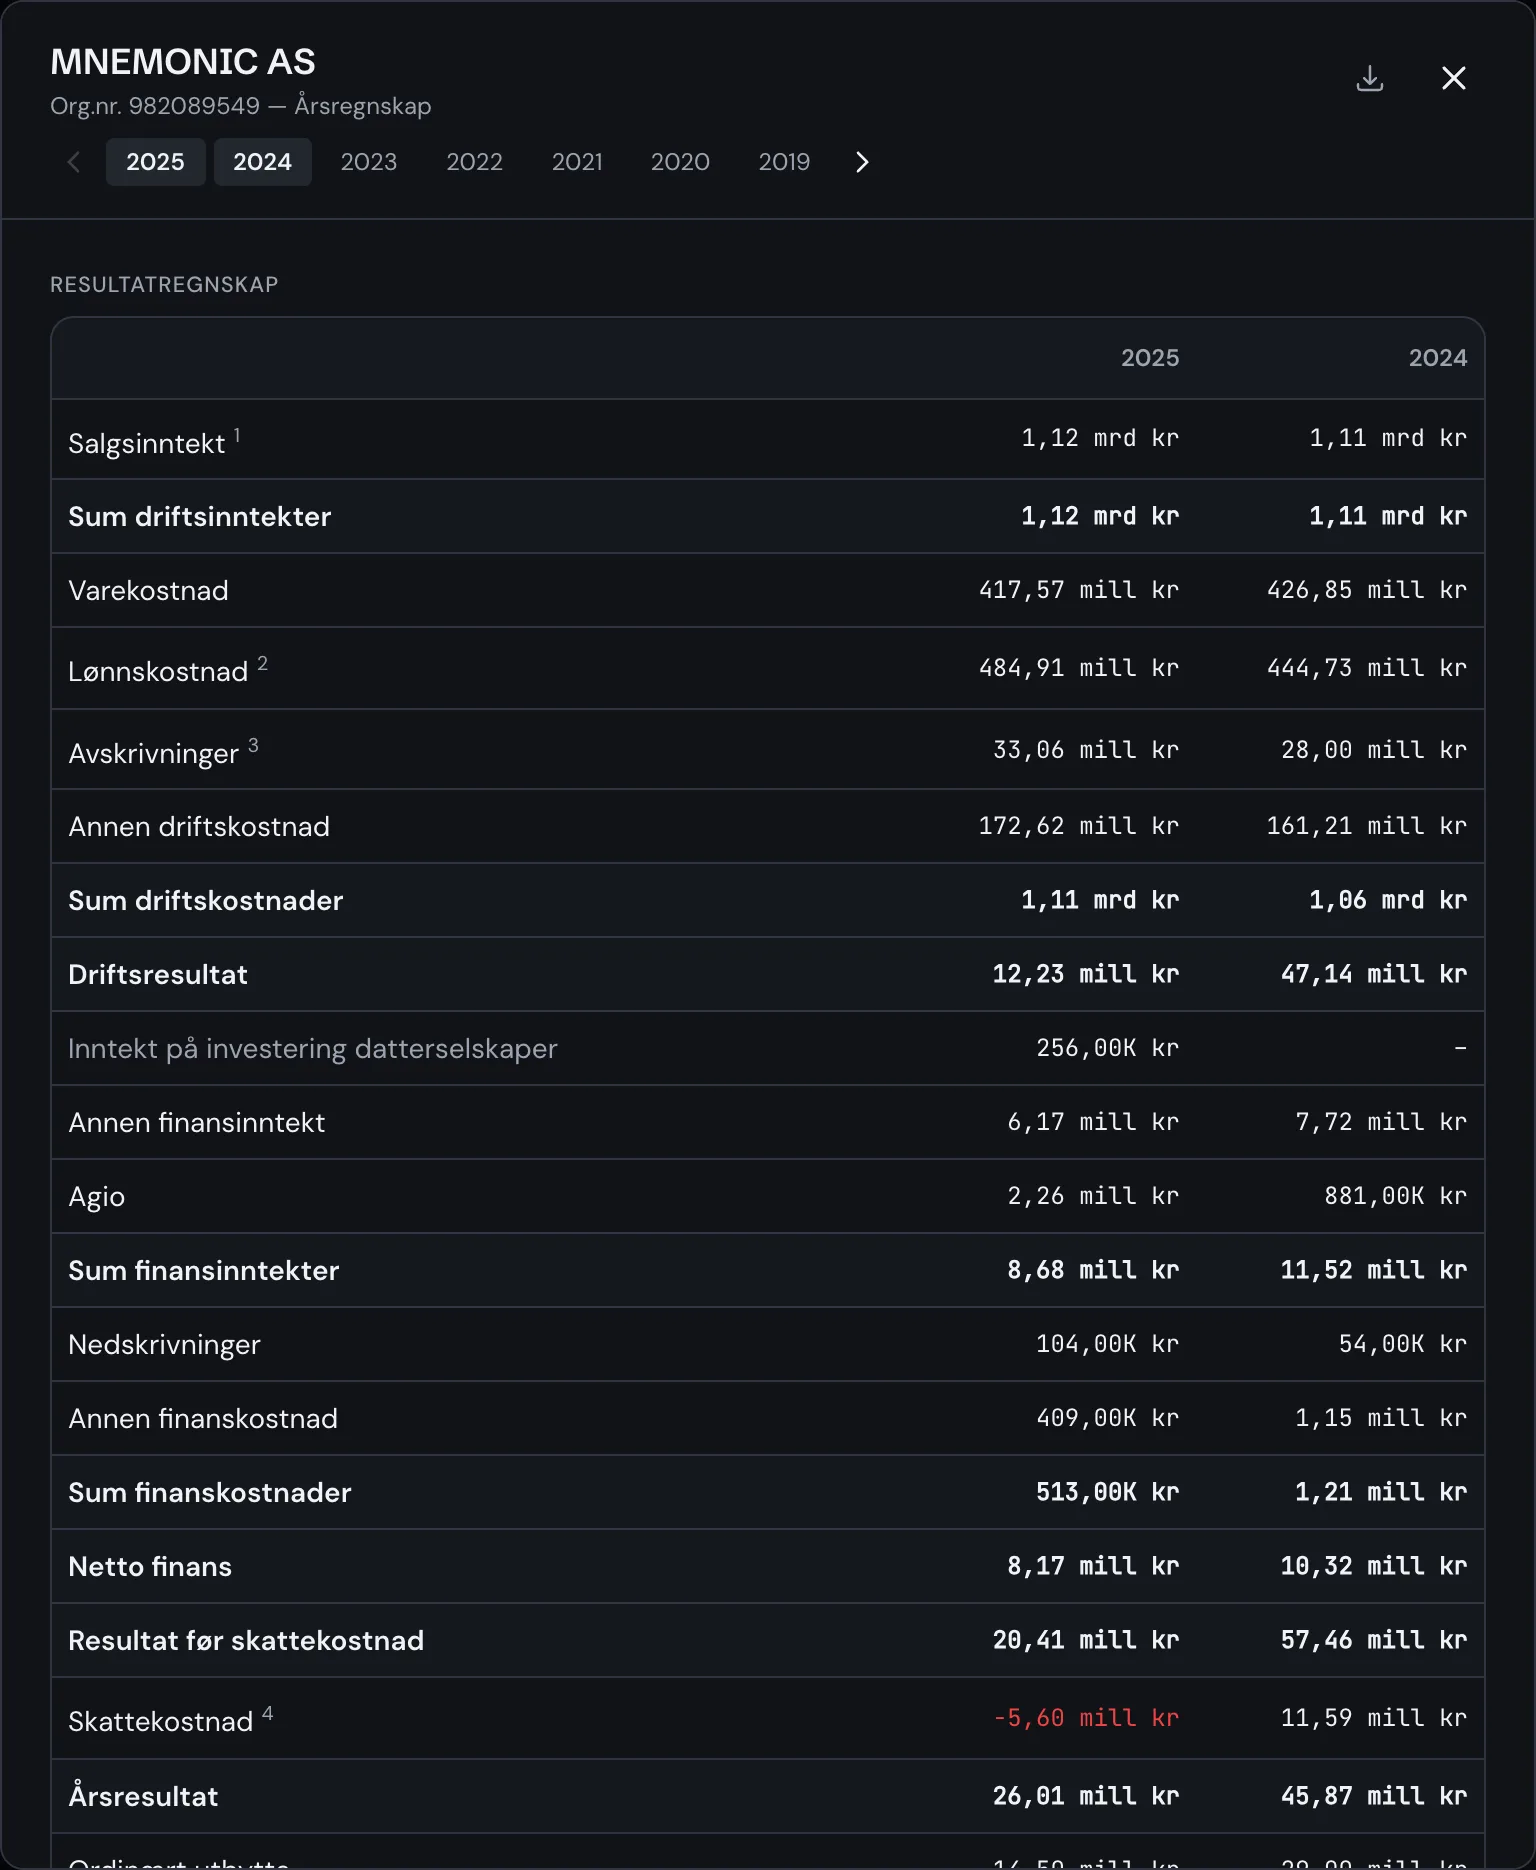Screen dimensions: 1536x1870
Task: Click Nedskrivninger value 104,00K kr
Action: coord(1108,1344)
